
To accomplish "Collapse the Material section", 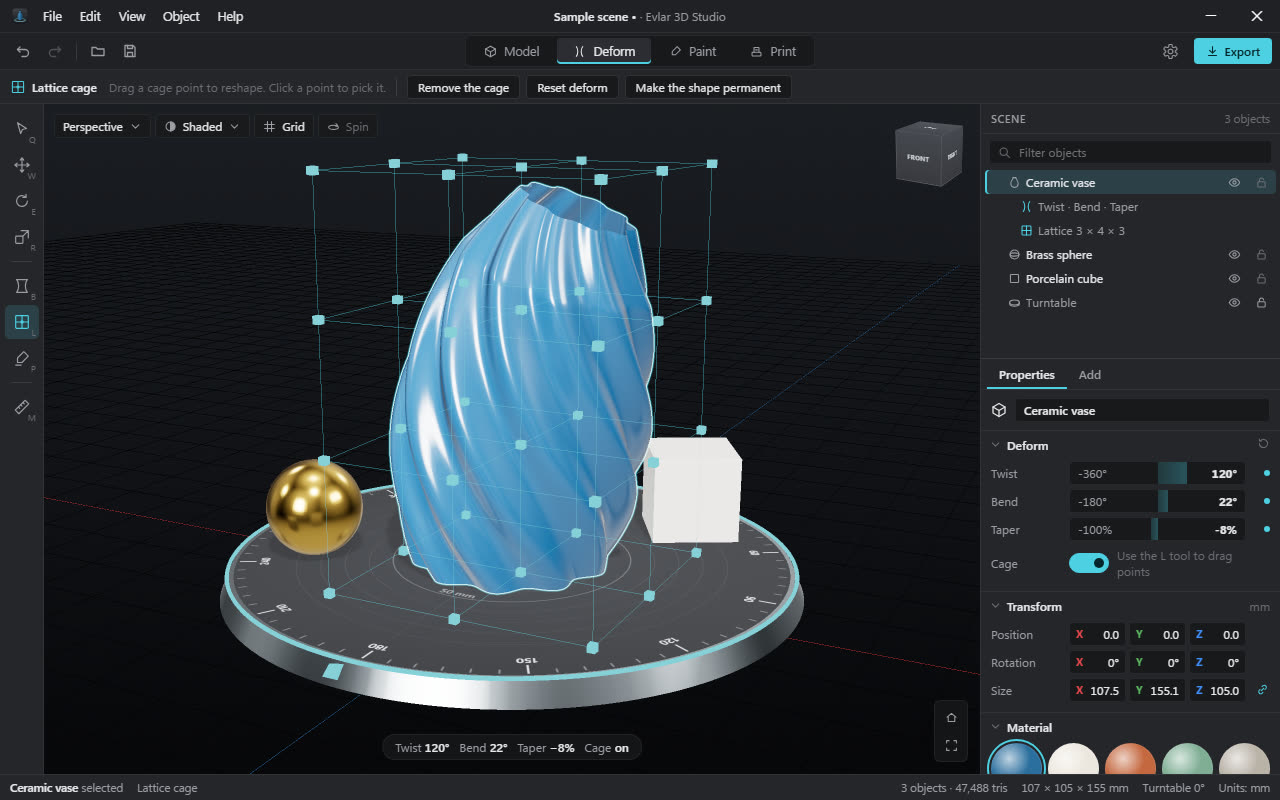I will click(x=995, y=728).
